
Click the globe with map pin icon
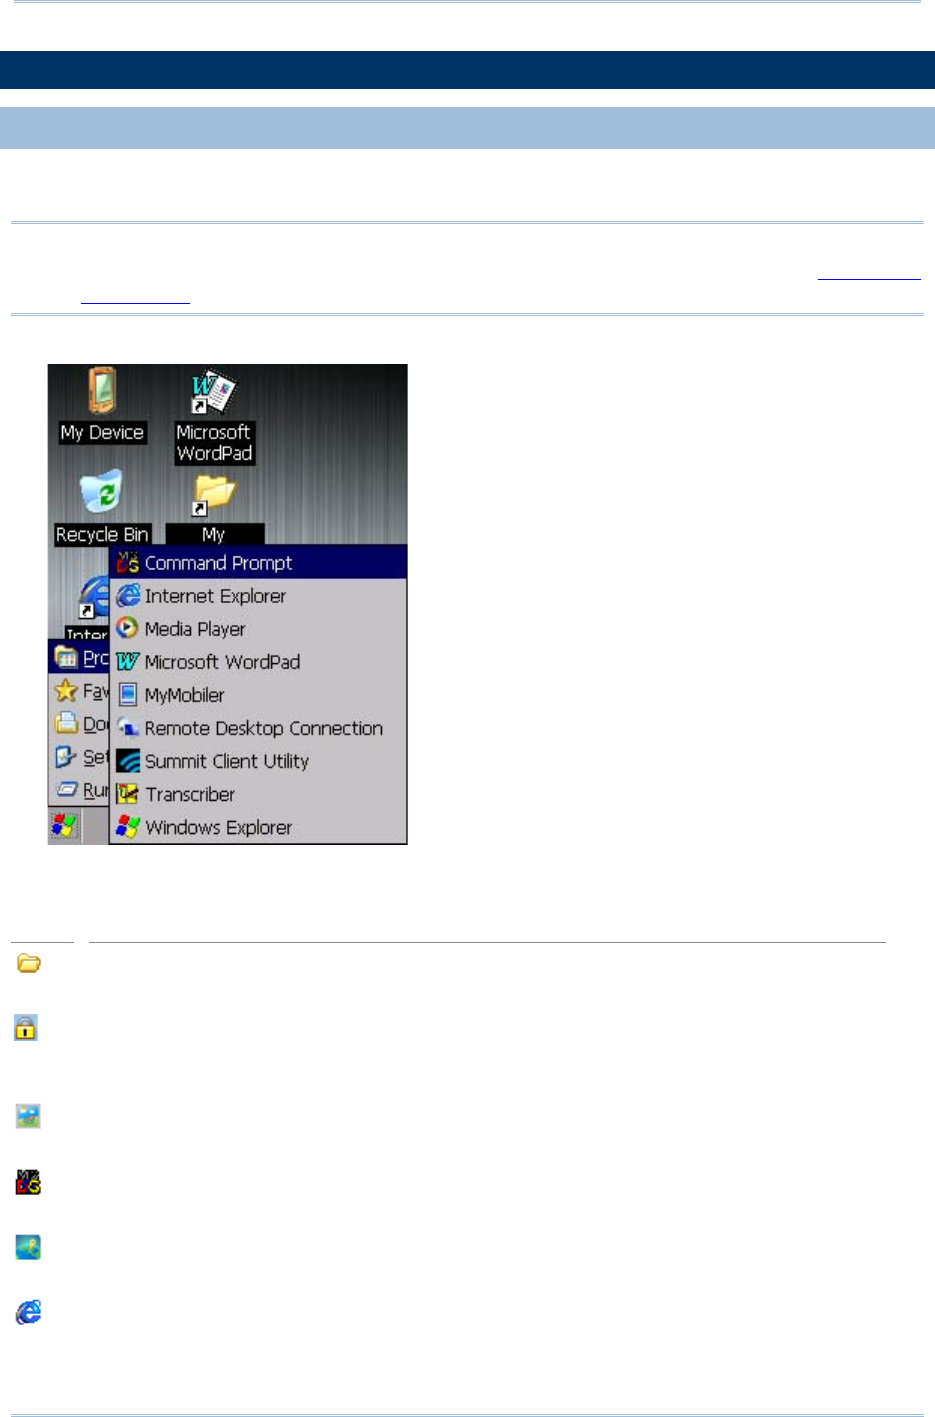tap(28, 1247)
